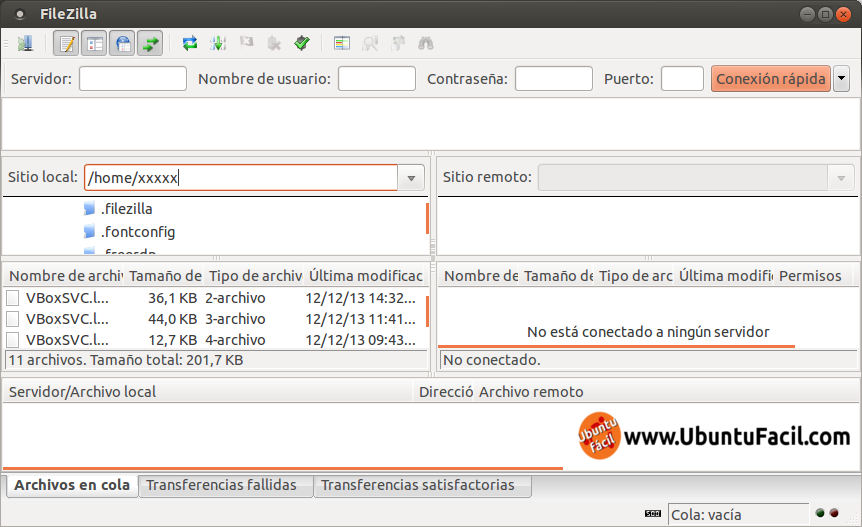862x527 pixels.
Task: Click the file icon of the 4-archivo row
Action: pyautogui.click(x=13, y=340)
